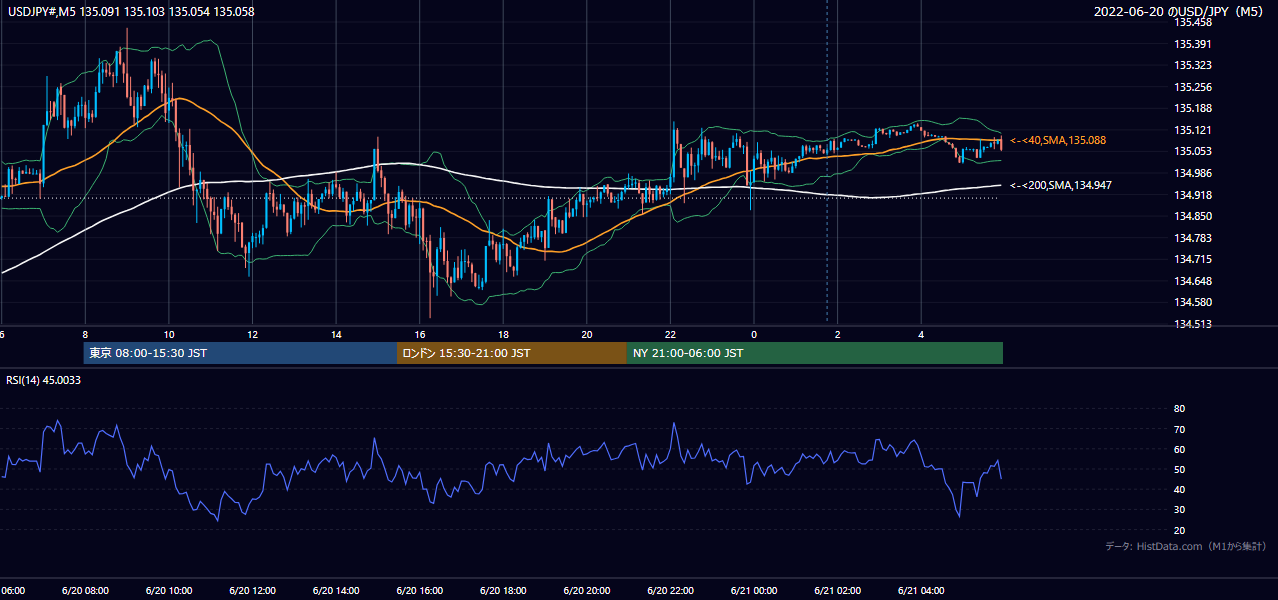Click price axis value 135.458
Image resolution: width=1278 pixels, height=600 pixels.
coord(1193,22)
